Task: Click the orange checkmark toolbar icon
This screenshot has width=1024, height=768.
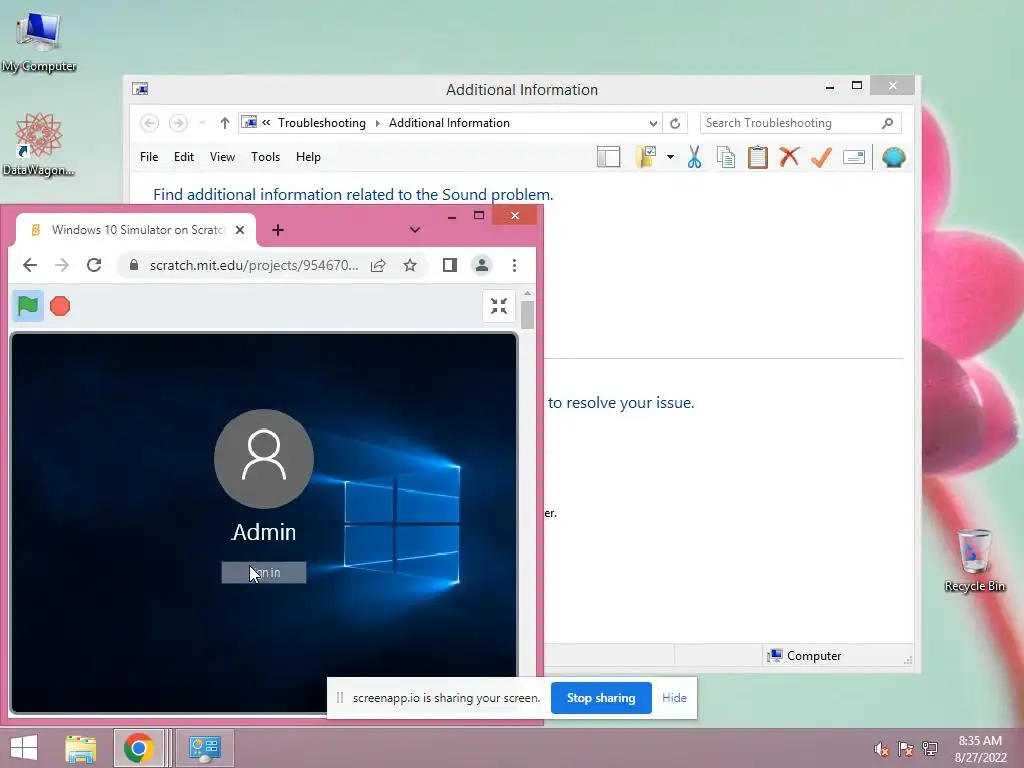Action: pyautogui.click(x=821, y=157)
